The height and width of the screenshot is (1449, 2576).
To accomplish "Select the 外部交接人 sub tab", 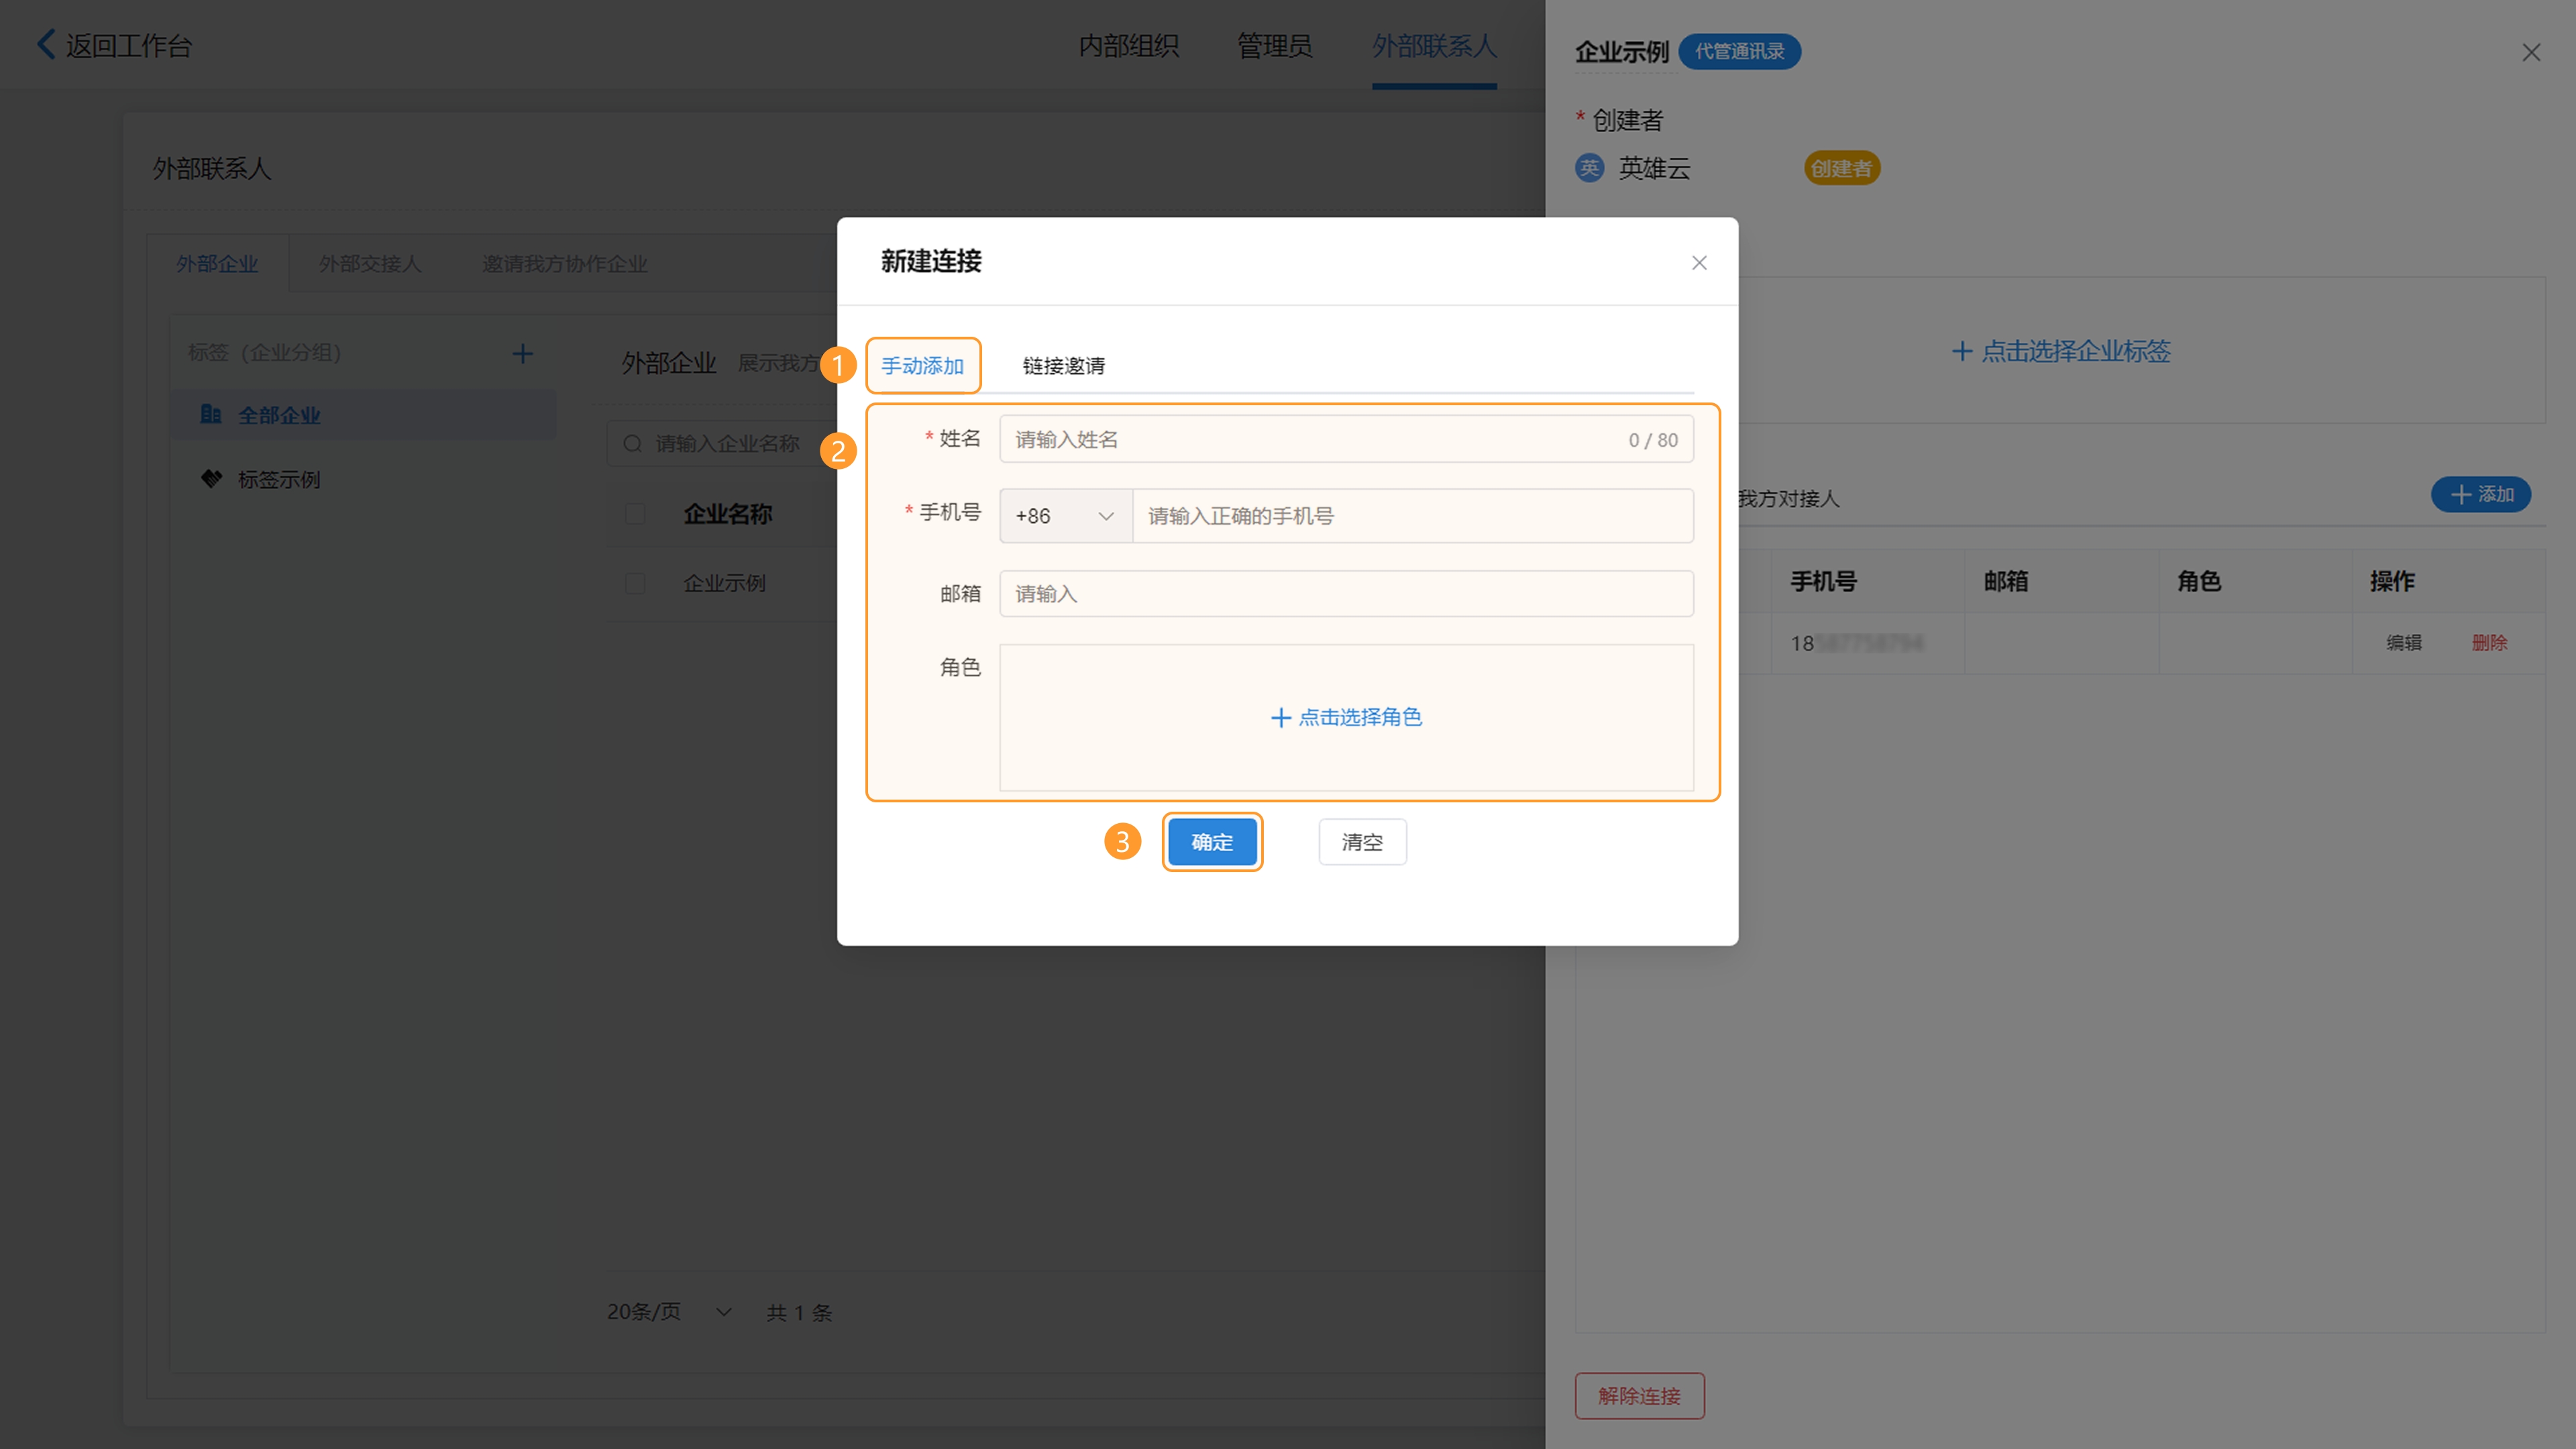I will click(370, 264).
